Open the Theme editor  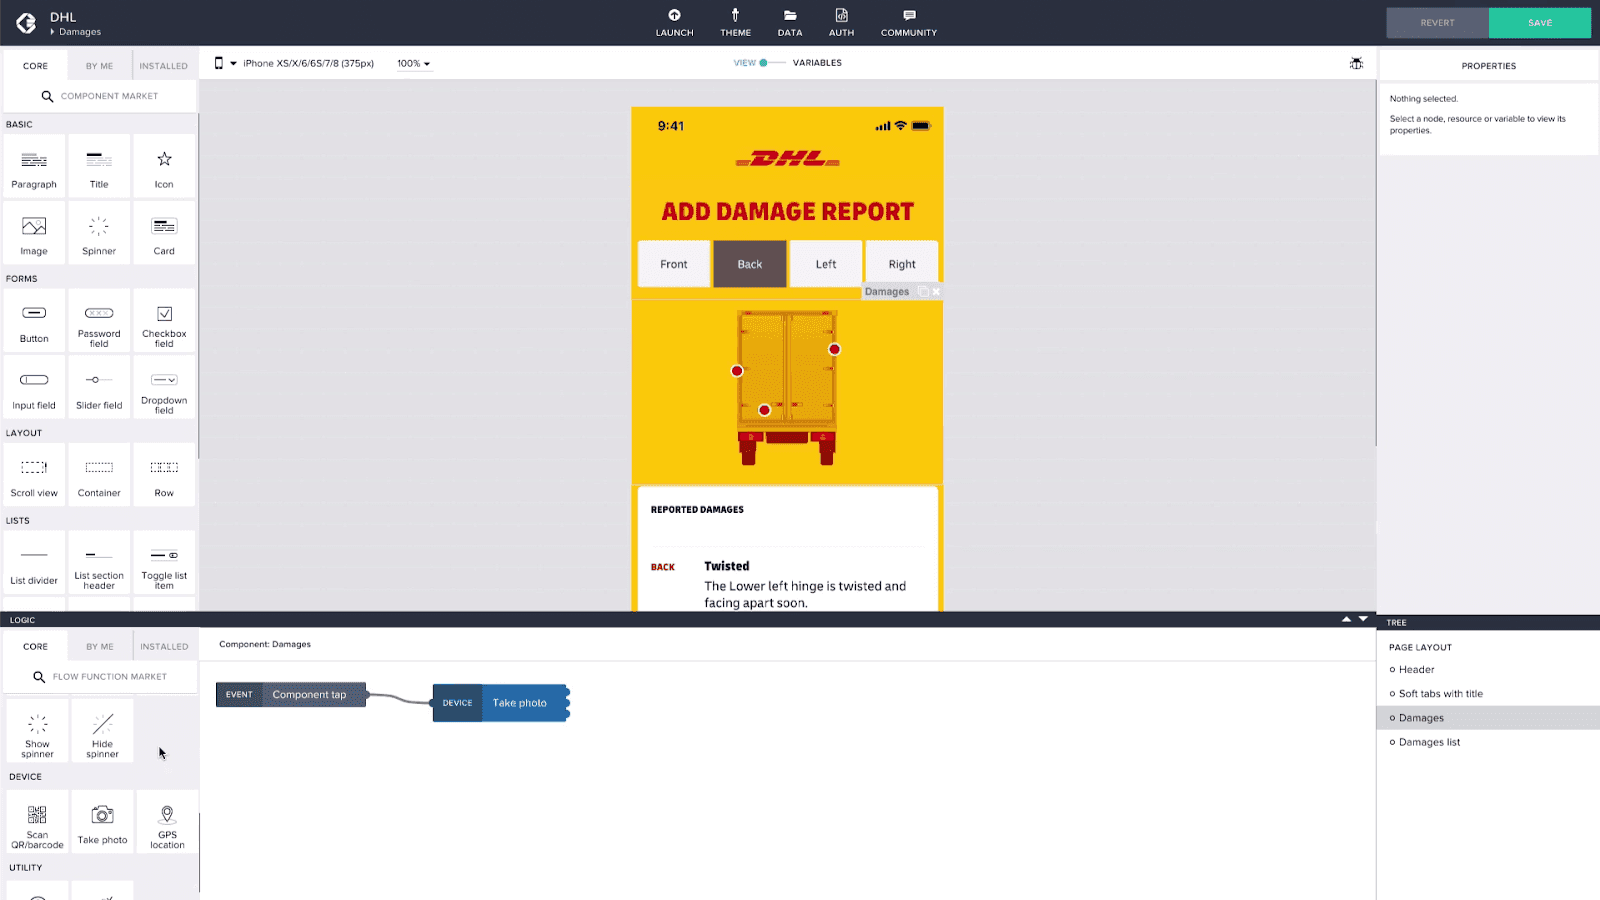[735, 23]
